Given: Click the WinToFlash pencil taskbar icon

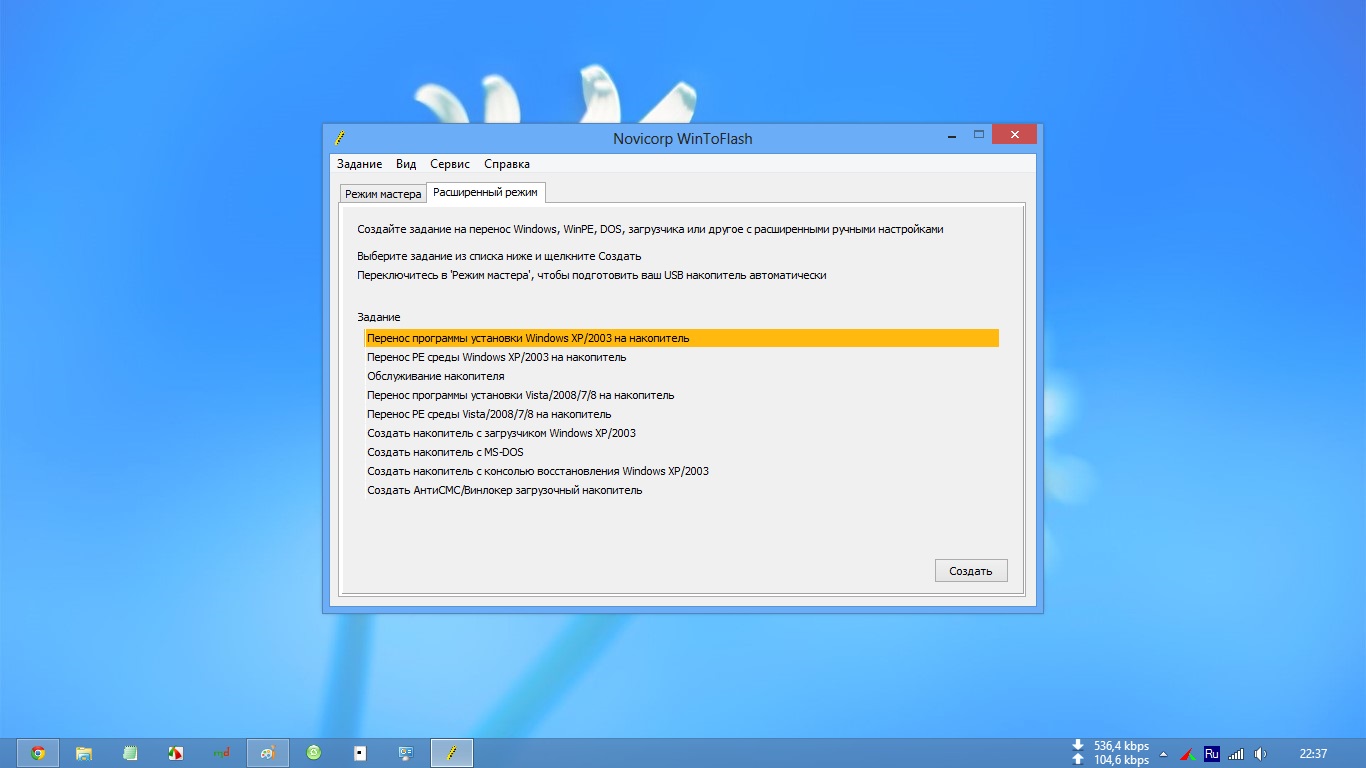Looking at the screenshot, I should pyautogui.click(x=452, y=753).
